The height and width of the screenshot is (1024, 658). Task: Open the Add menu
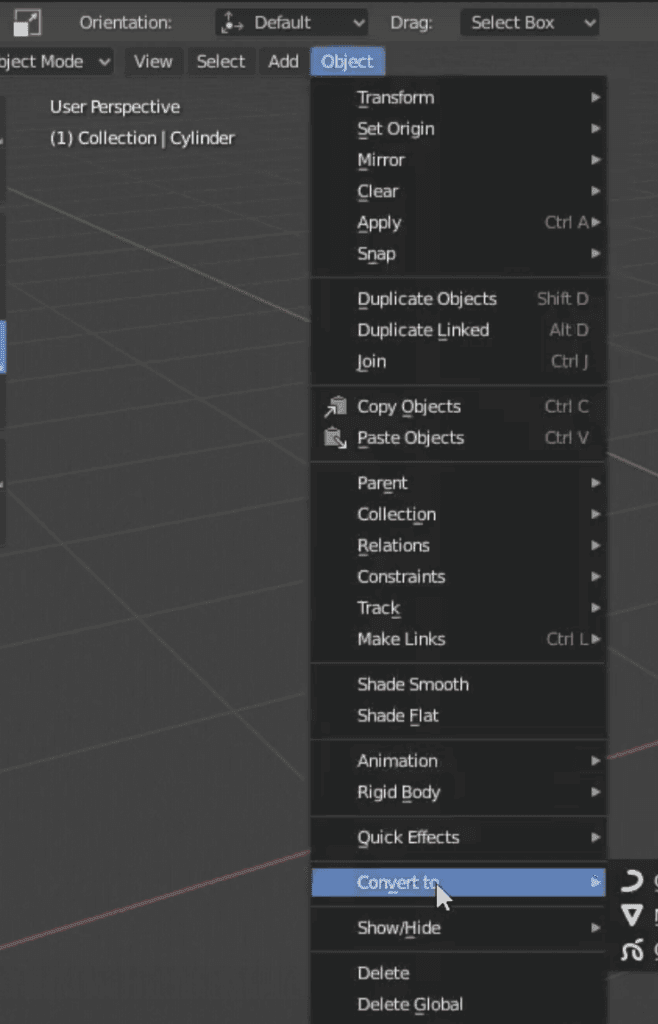pyautogui.click(x=283, y=62)
